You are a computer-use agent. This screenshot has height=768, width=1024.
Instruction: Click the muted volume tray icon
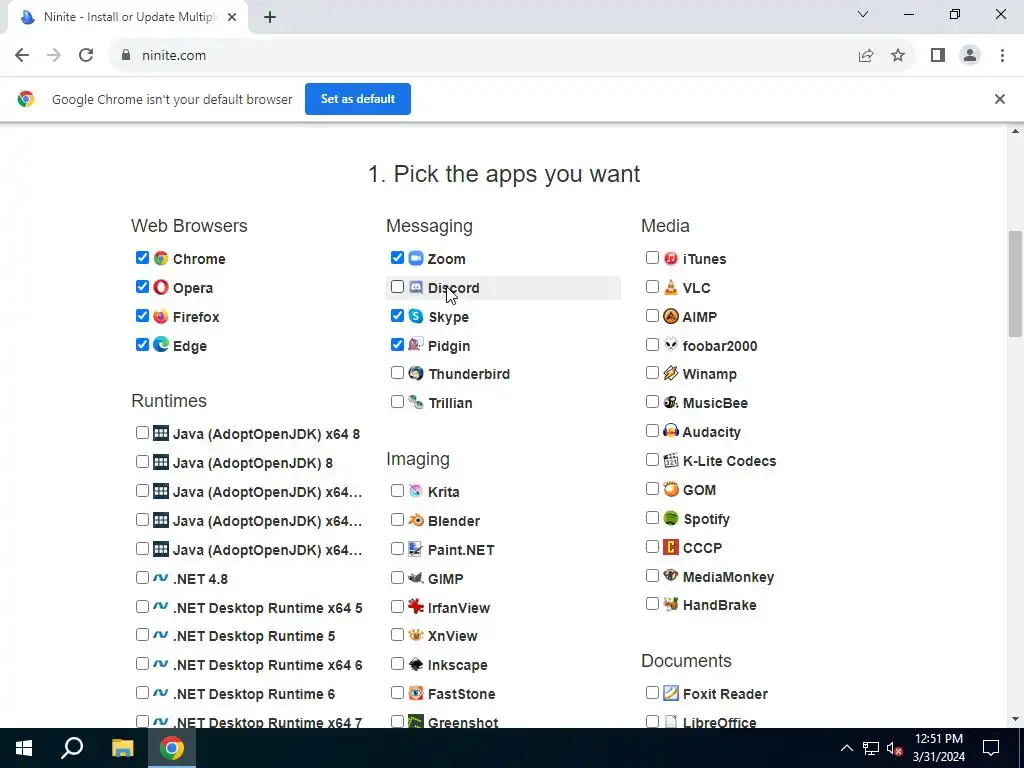[894, 748]
